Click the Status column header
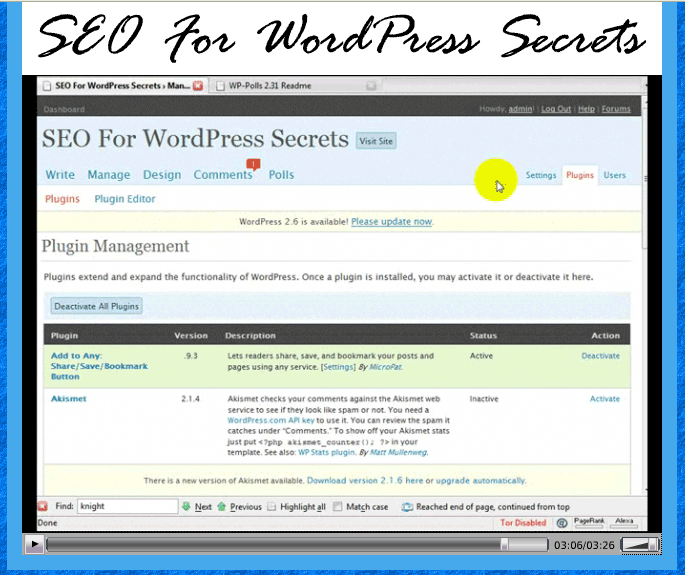 pos(483,336)
